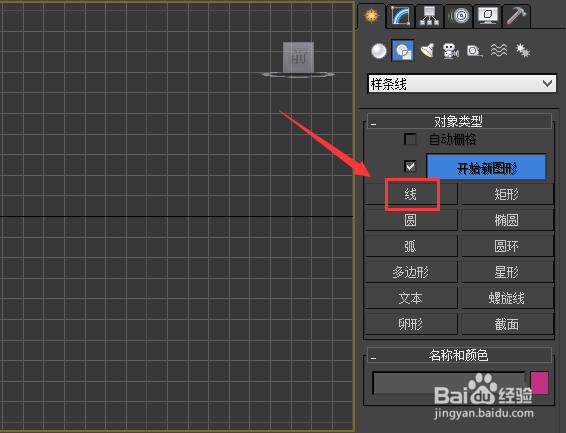The image size is (566, 433).
Task: Collapse the 名称和颜色 rollout
Action: click(x=459, y=355)
